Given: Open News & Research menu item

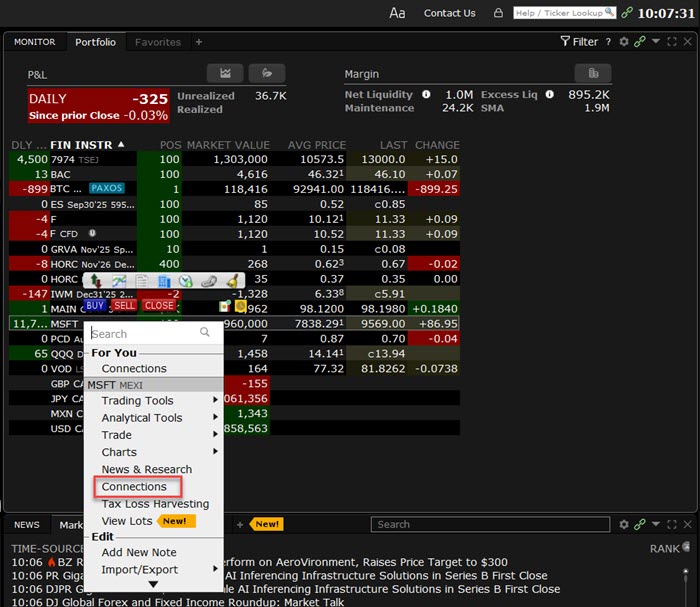Looking at the screenshot, I should [x=146, y=469].
